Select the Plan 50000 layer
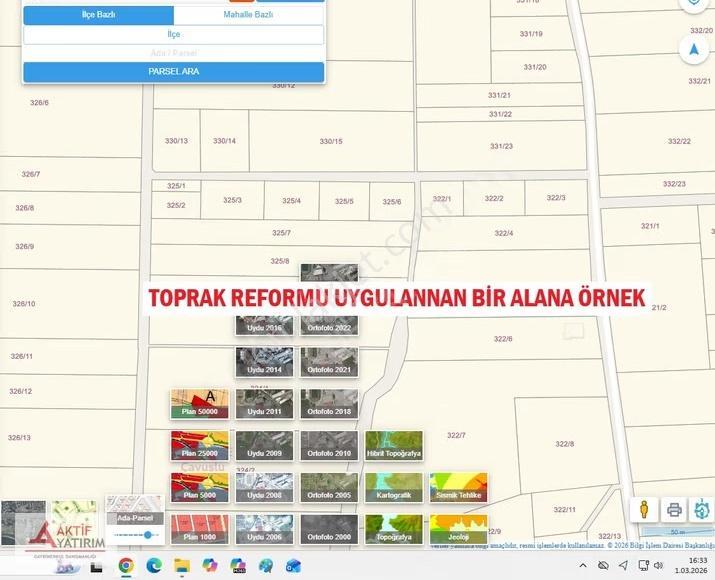This screenshot has width=715, height=580. point(200,404)
